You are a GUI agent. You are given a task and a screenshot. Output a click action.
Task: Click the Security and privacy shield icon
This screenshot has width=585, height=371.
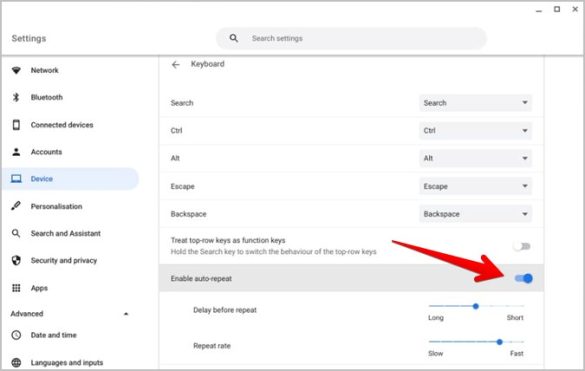tap(16, 260)
